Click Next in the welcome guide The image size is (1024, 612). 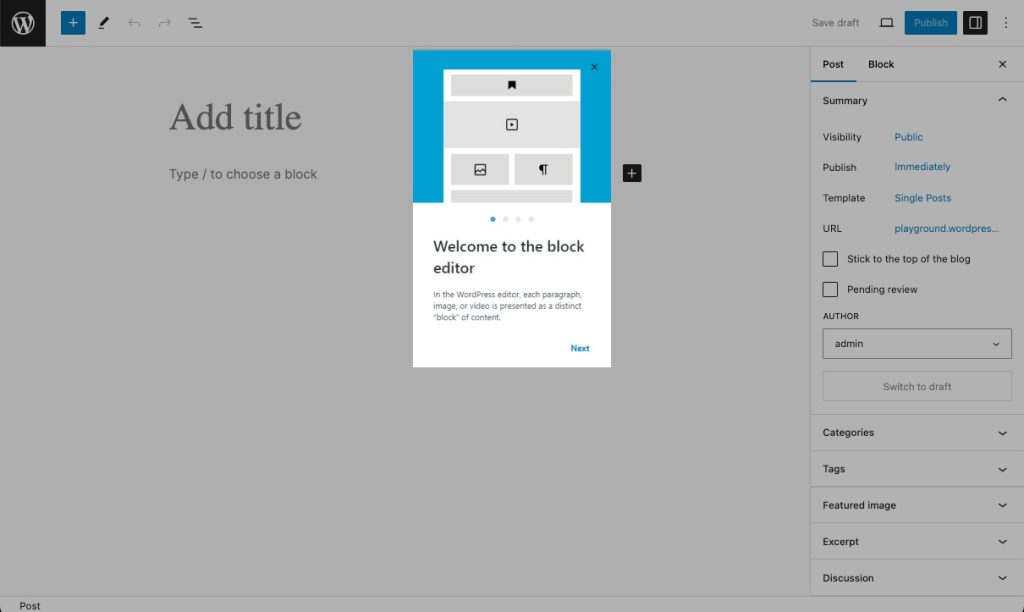(x=580, y=348)
